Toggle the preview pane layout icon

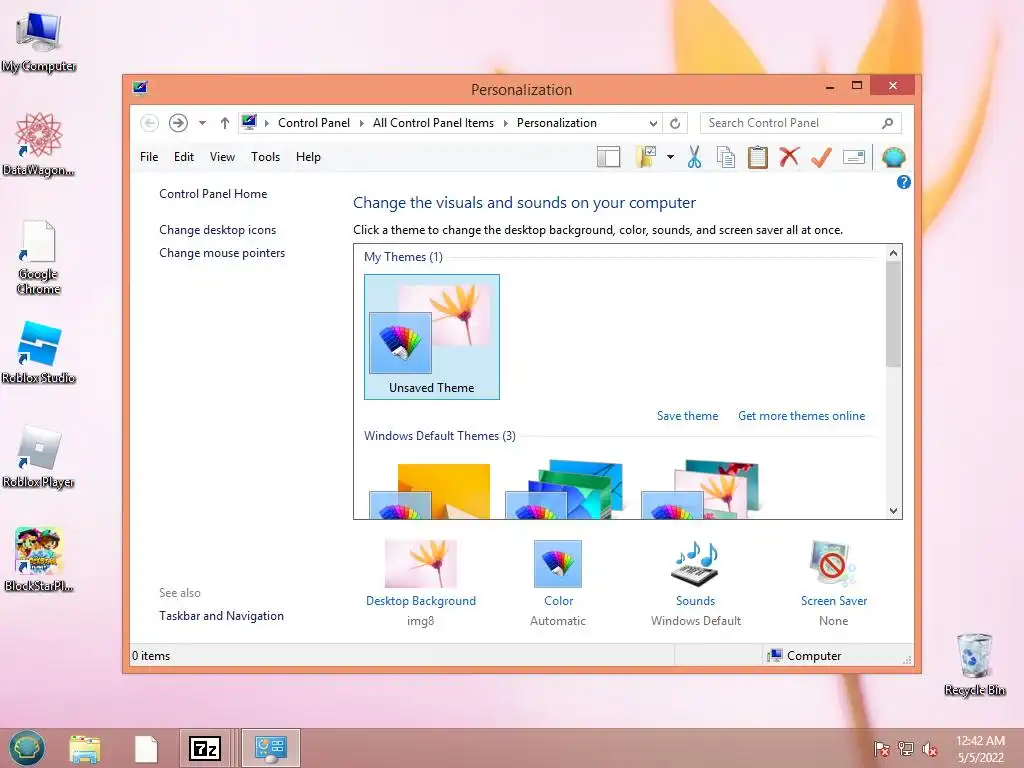click(609, 157)
